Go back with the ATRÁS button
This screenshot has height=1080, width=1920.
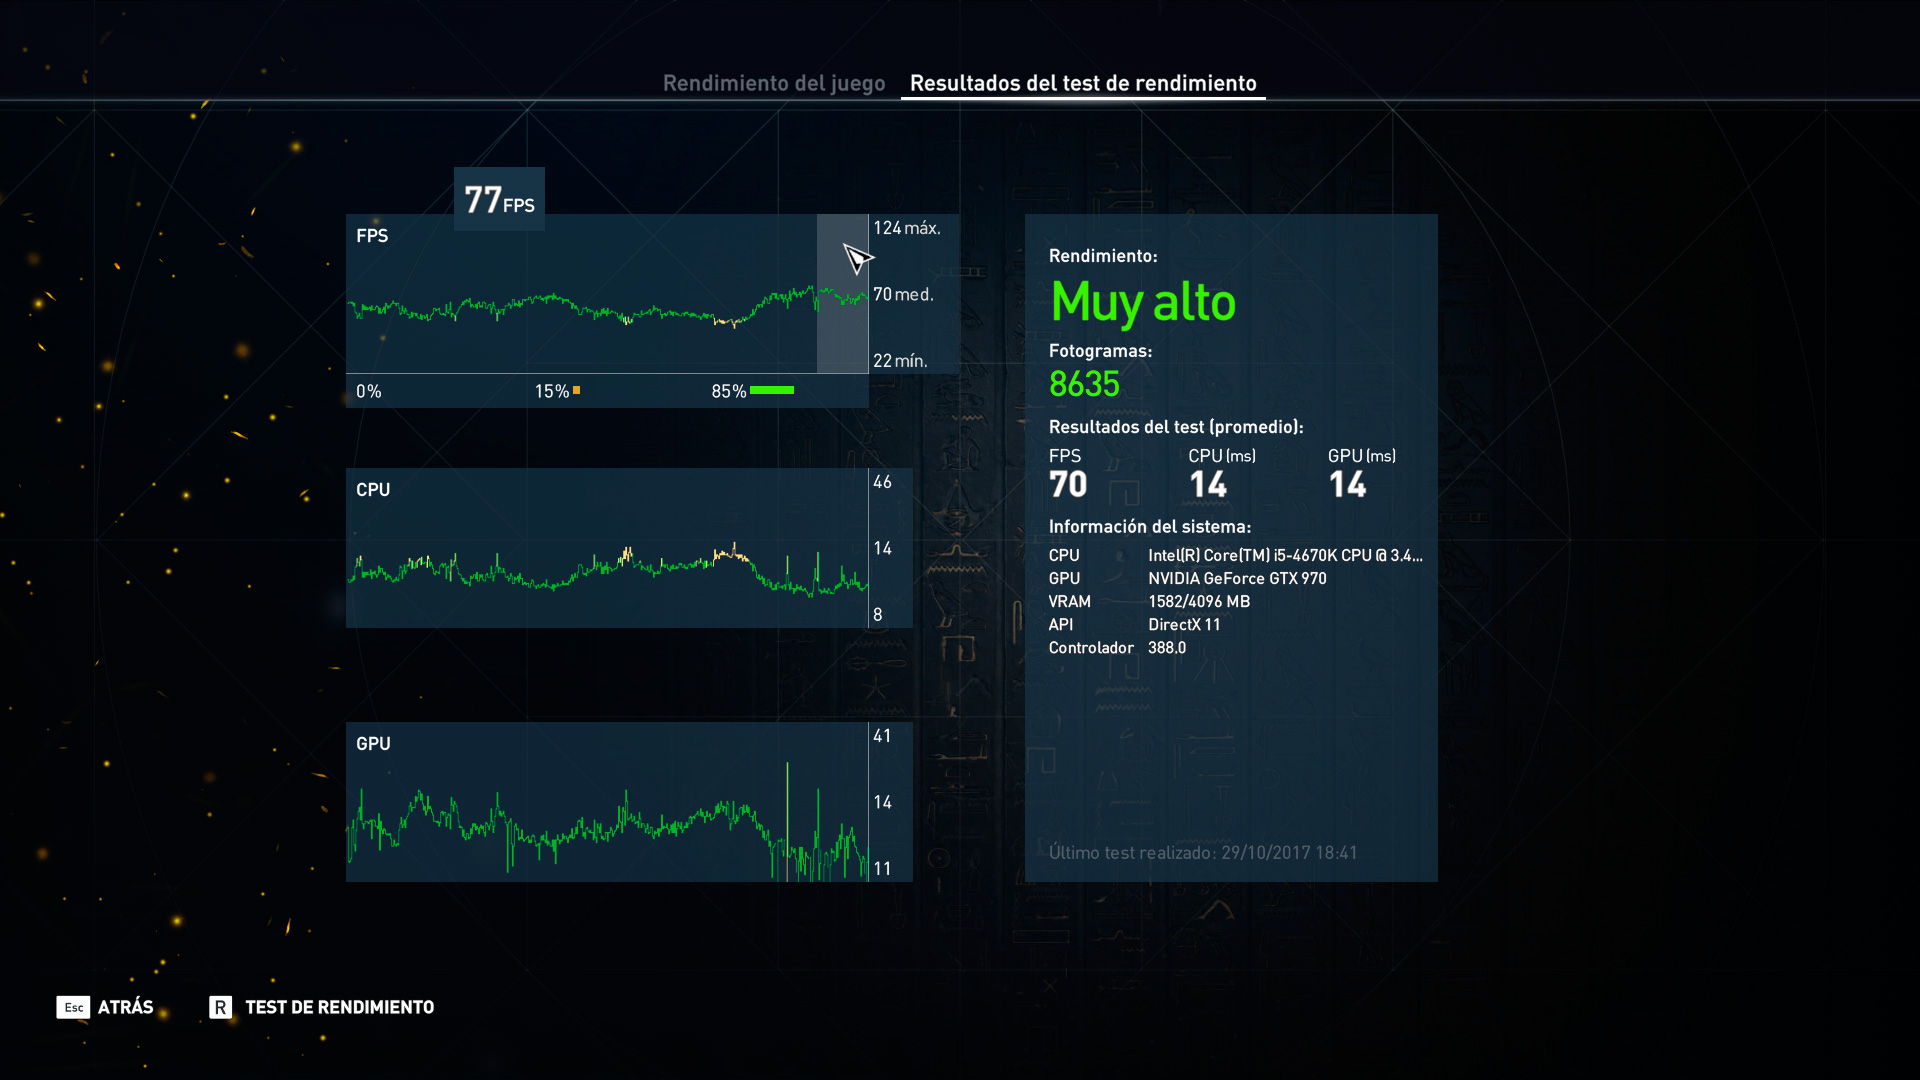click(125, 1007)
